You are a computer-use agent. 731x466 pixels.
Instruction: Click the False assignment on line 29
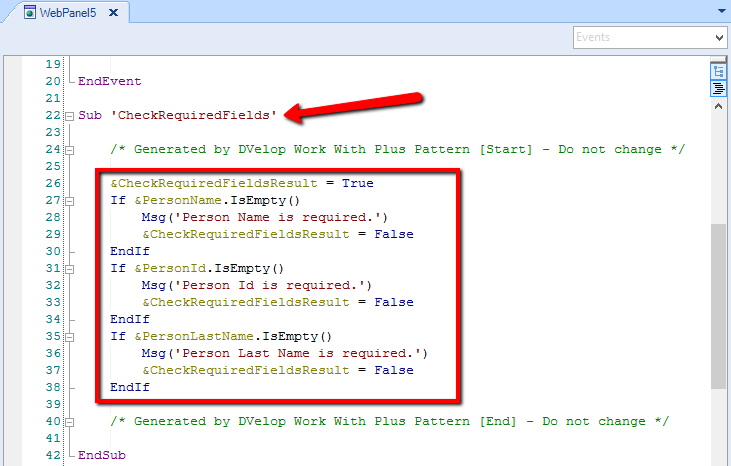278,234
